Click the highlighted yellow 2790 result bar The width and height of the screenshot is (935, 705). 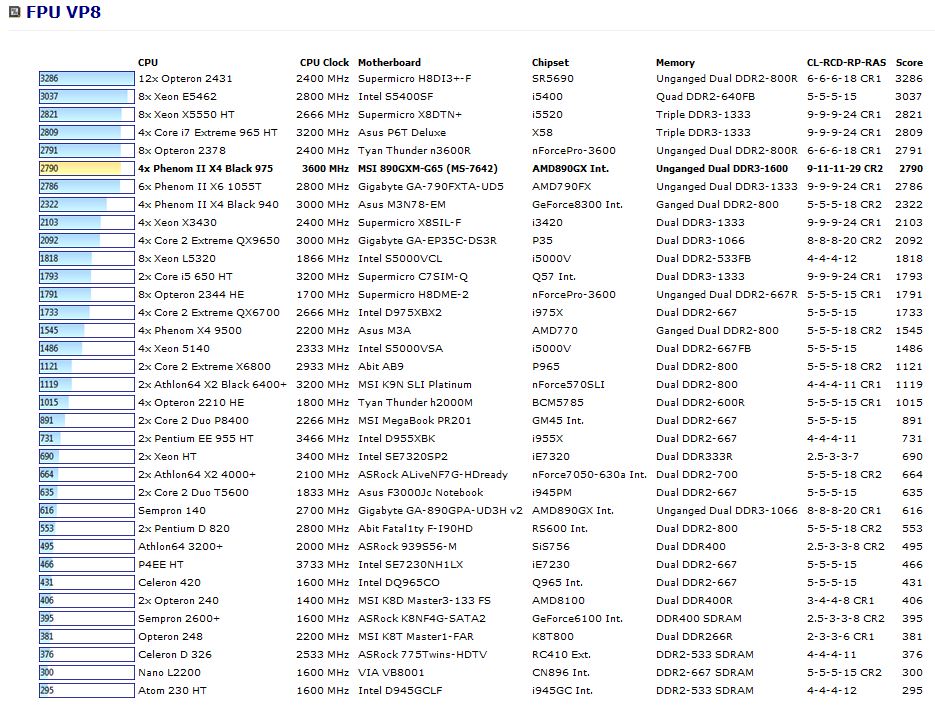(x=80, y=168)
